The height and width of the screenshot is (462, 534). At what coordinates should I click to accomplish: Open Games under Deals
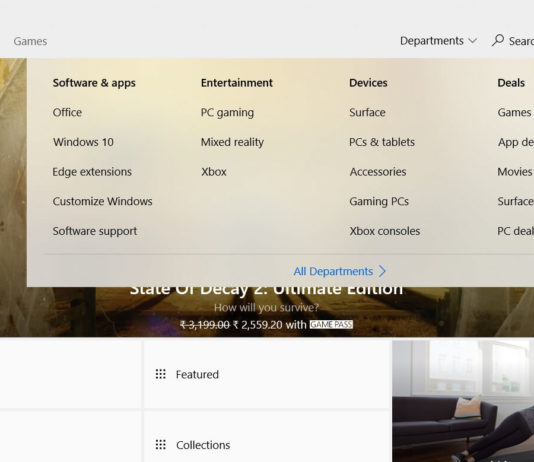click(x=515, y=112)
